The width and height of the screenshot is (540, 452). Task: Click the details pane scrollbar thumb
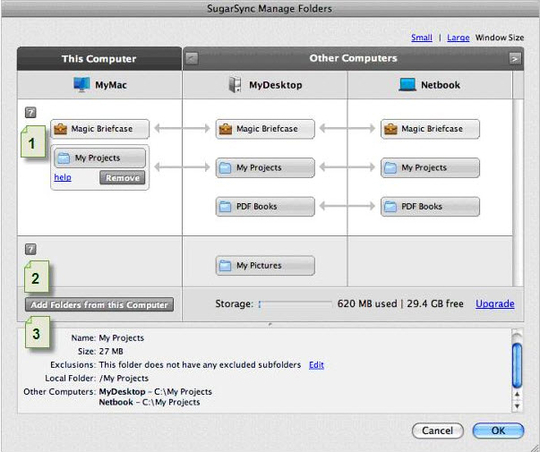[517, 366]
